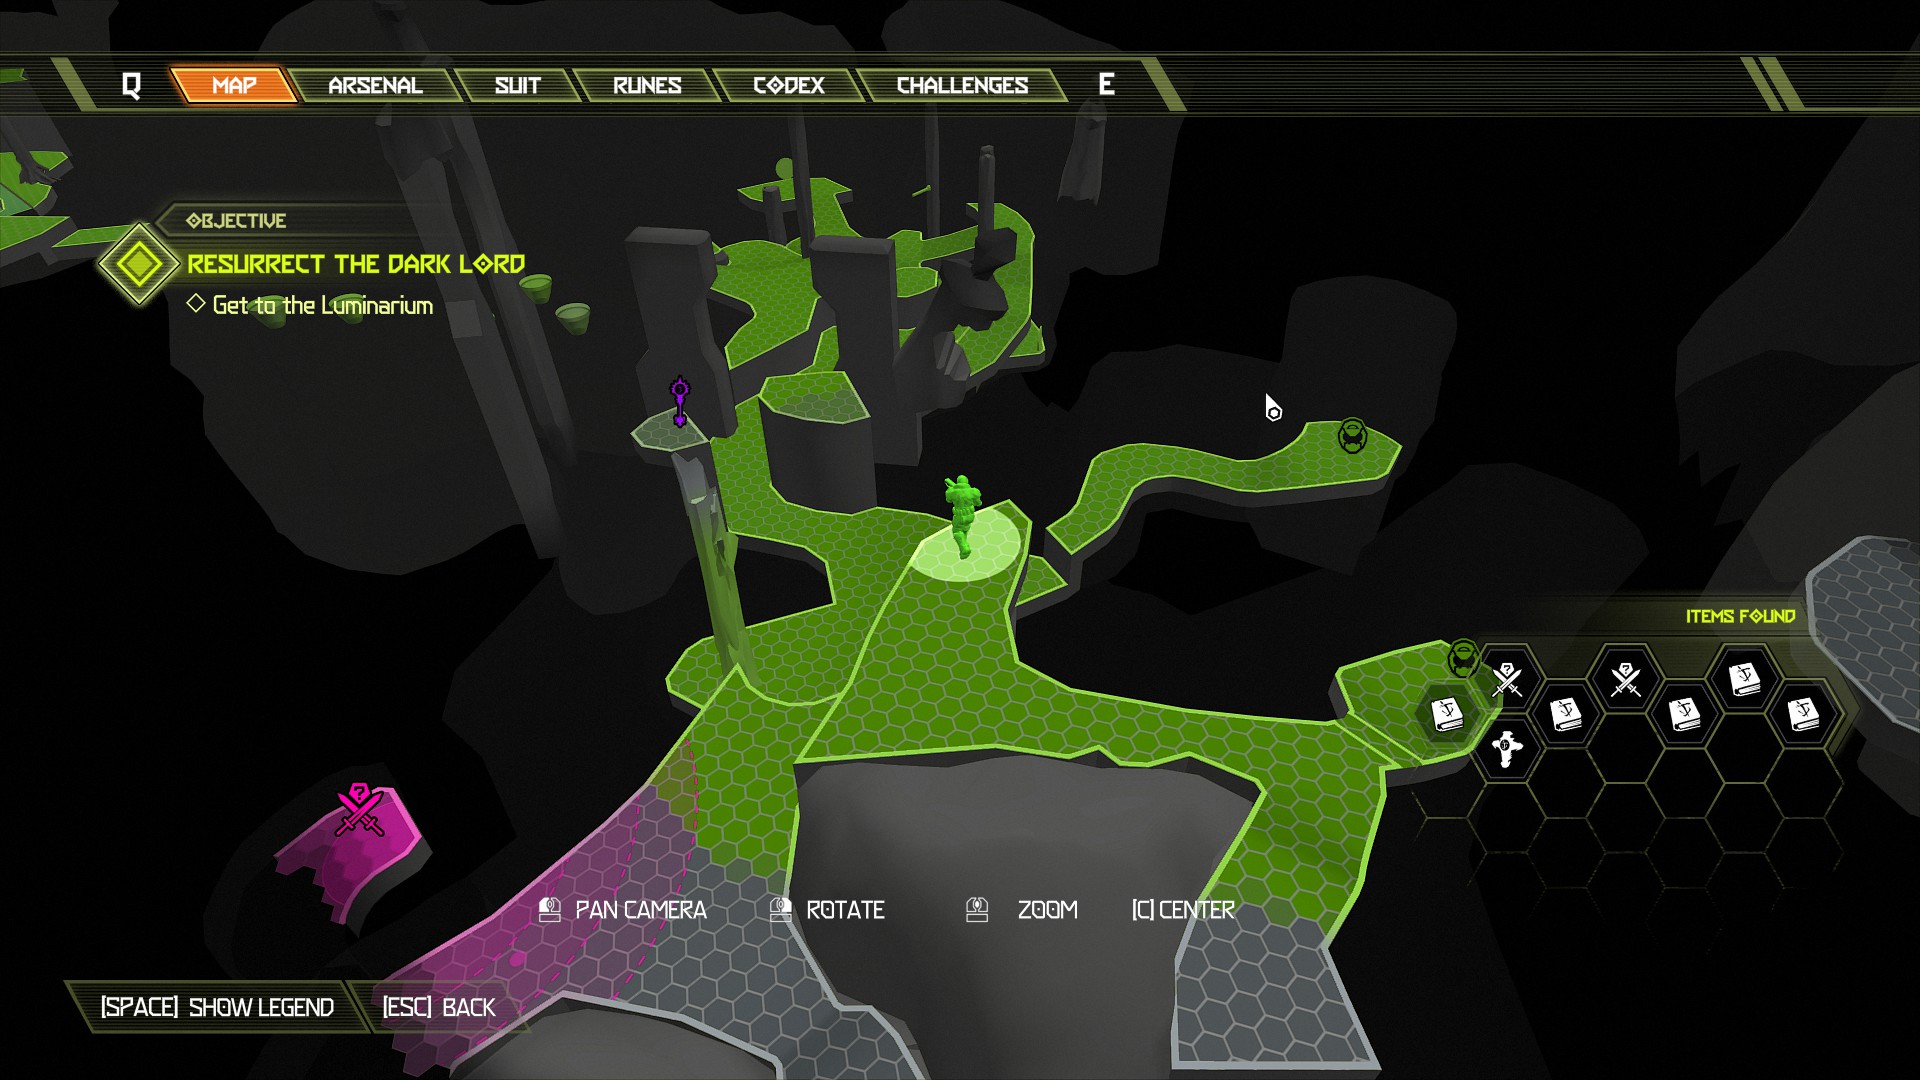Click the Q previous-tab indicator
Viewport: 1920px width, 1080px height.
(131, 85)
